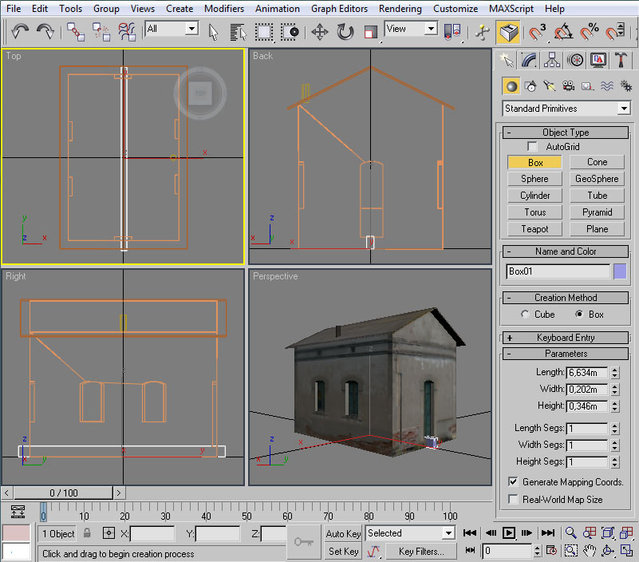Viewport: 639px width, 562px height.
Task: Open the View coordinate system dropdown
Action: click(411, 30)
